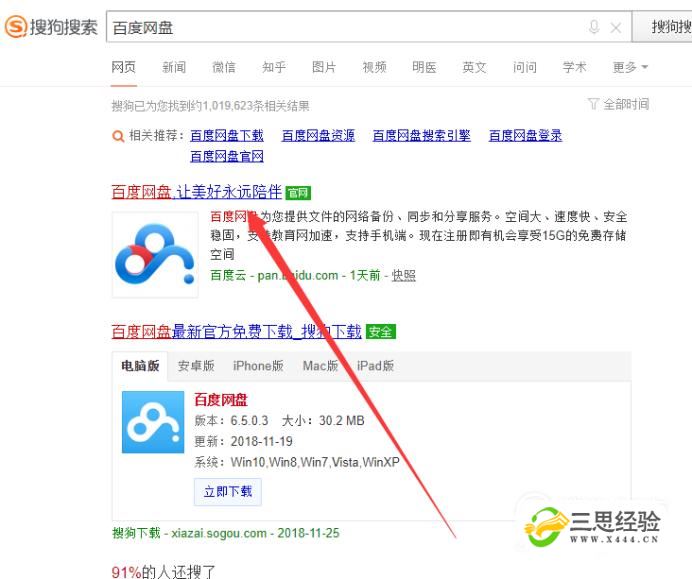Screen dimensions: 692x579
Task: Open result 百度网盘,让美好永远陪伴
Action: point(196,192)
